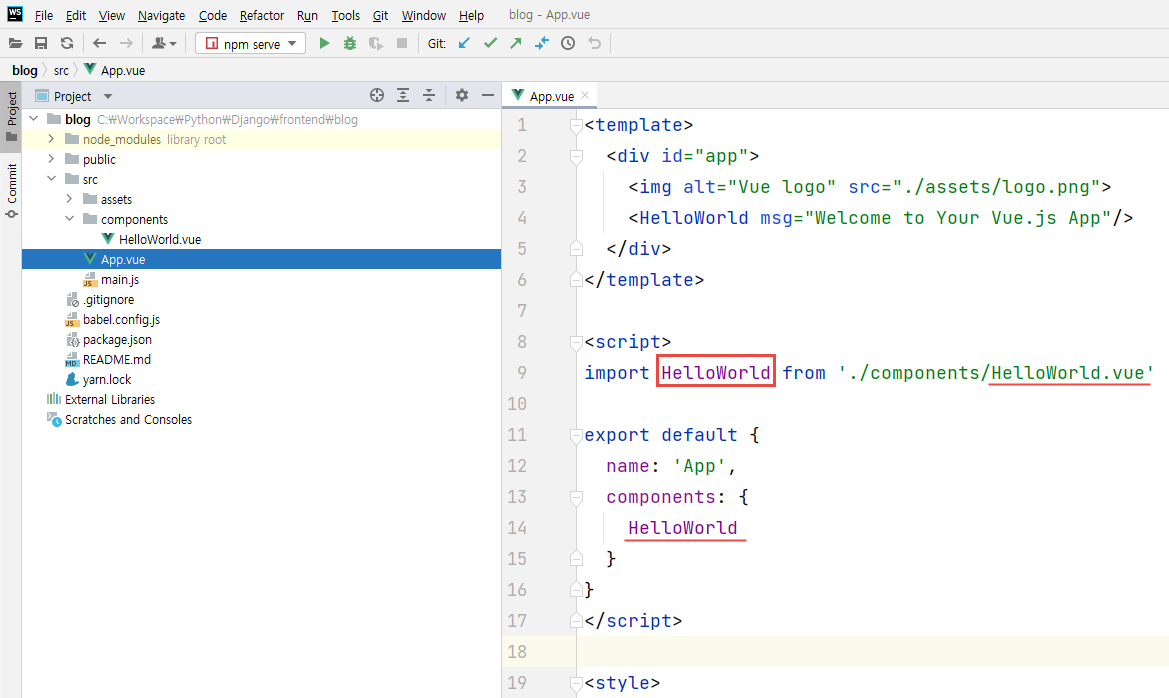
Task: Click line number 9 in the gutter
Action: 521,373
